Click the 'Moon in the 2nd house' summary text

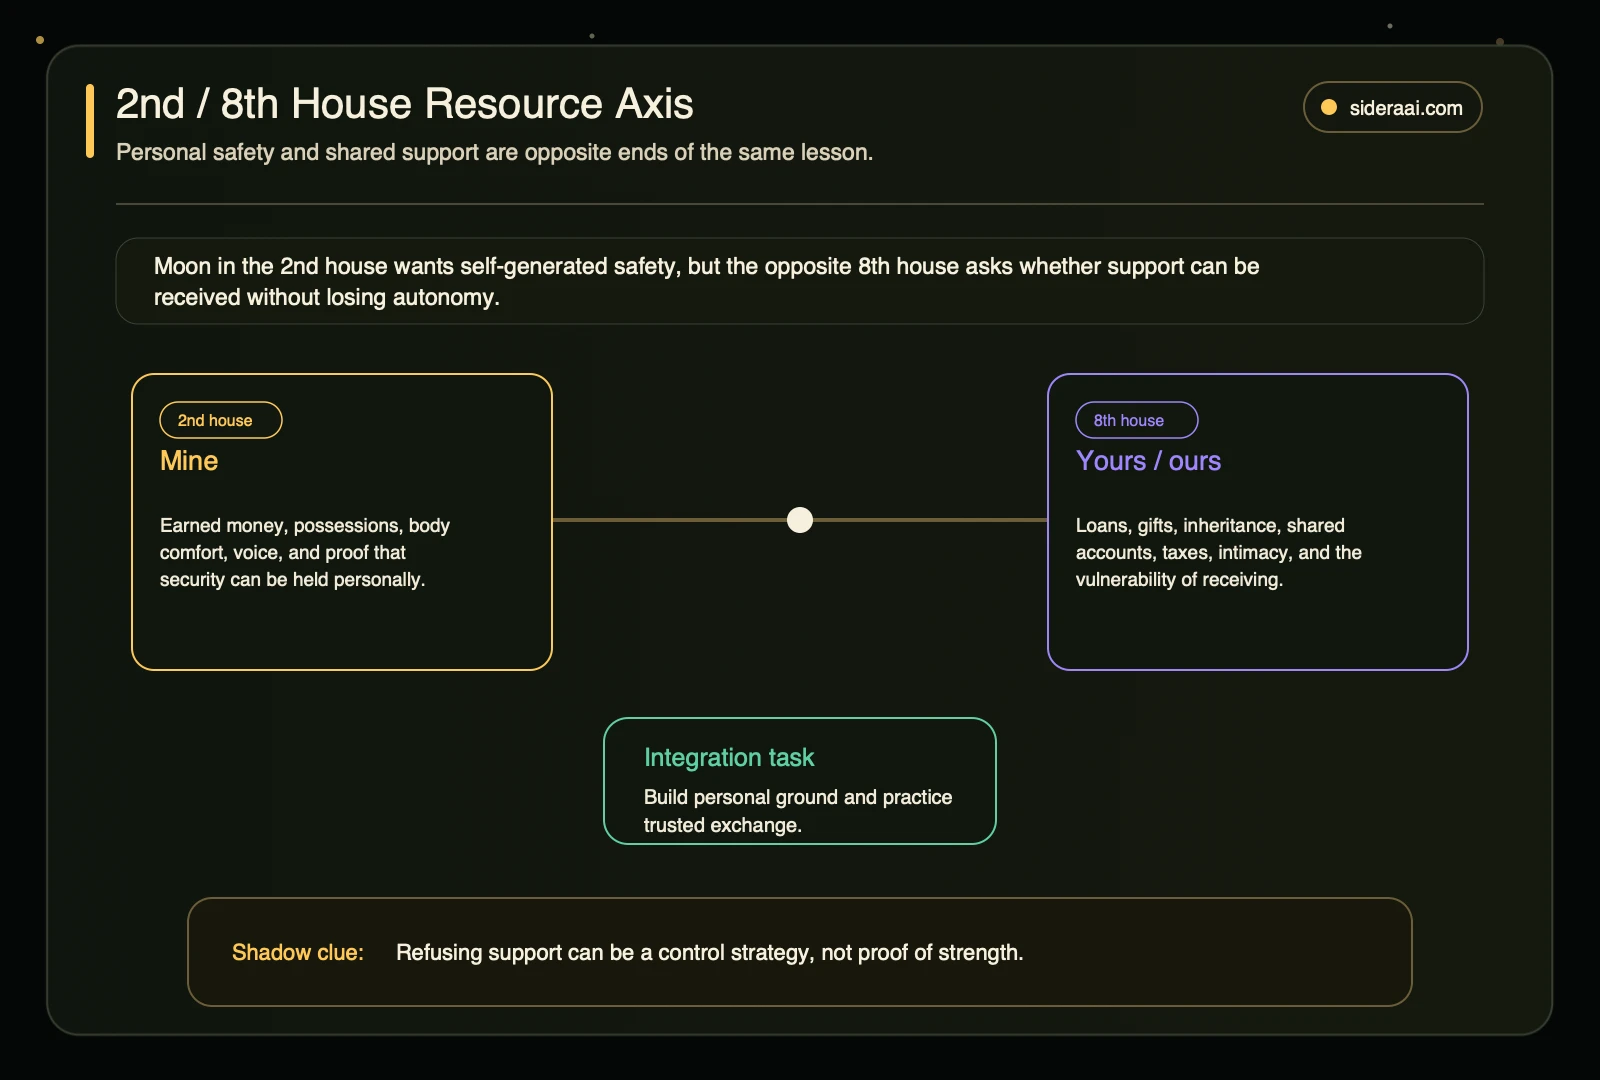click(x=706, y=281)
